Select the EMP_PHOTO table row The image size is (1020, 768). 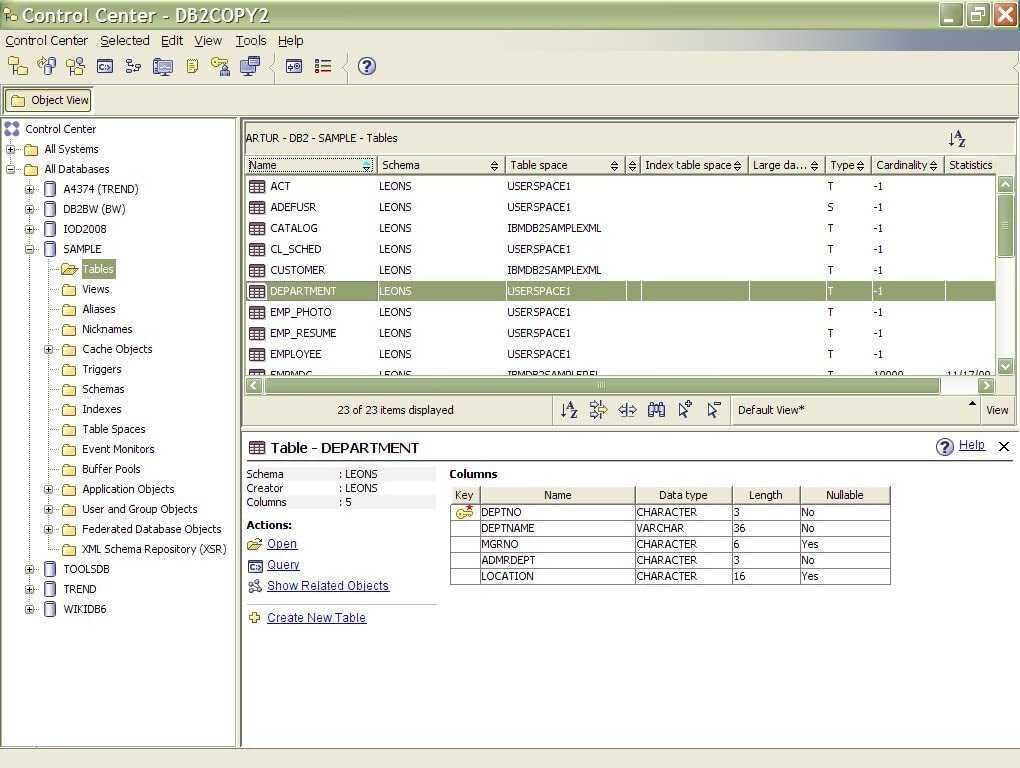[621, 312]
